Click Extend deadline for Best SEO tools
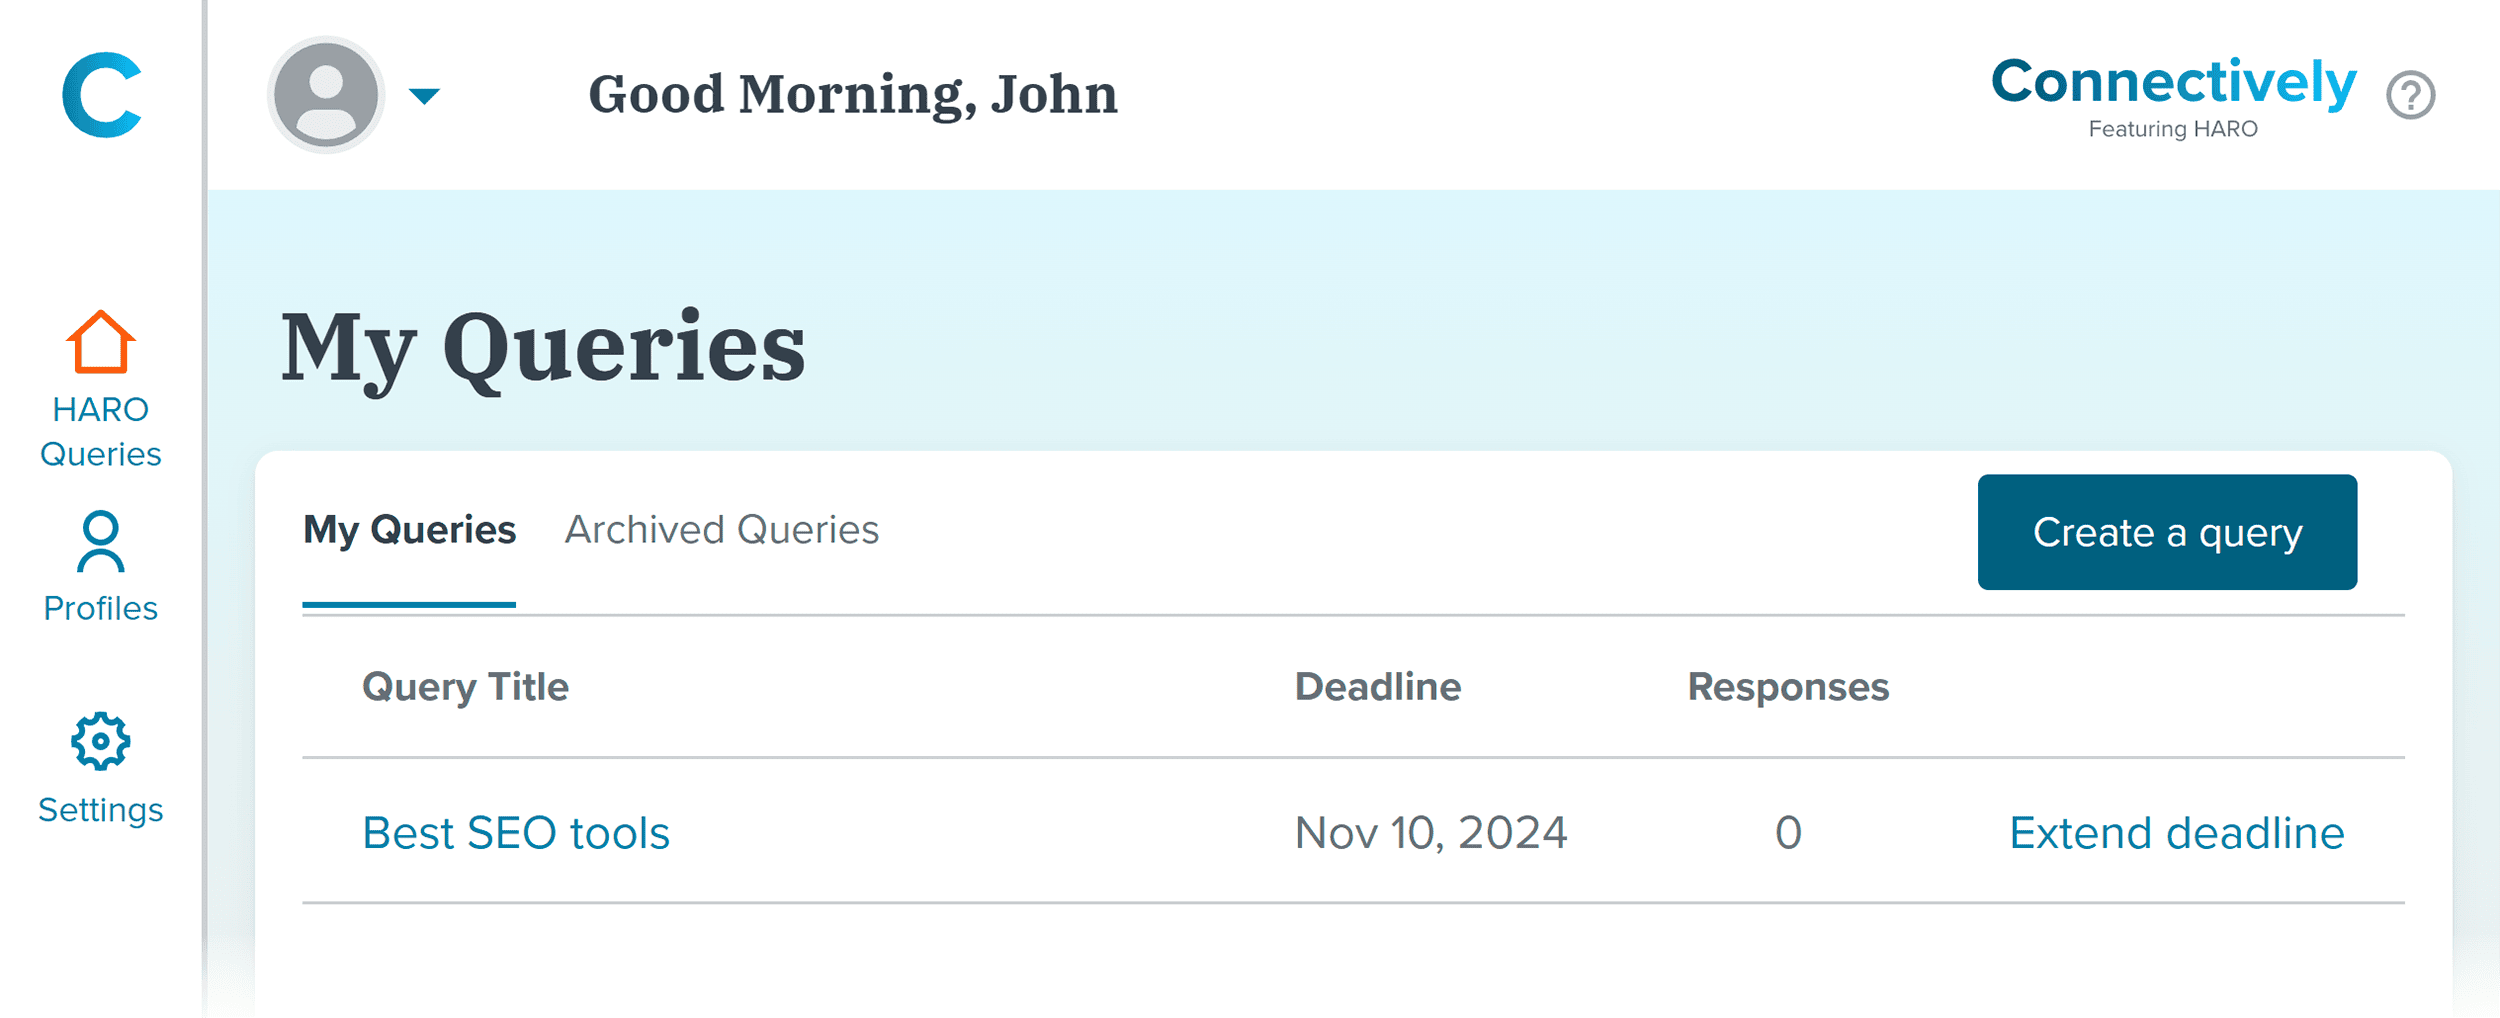 2177,831
